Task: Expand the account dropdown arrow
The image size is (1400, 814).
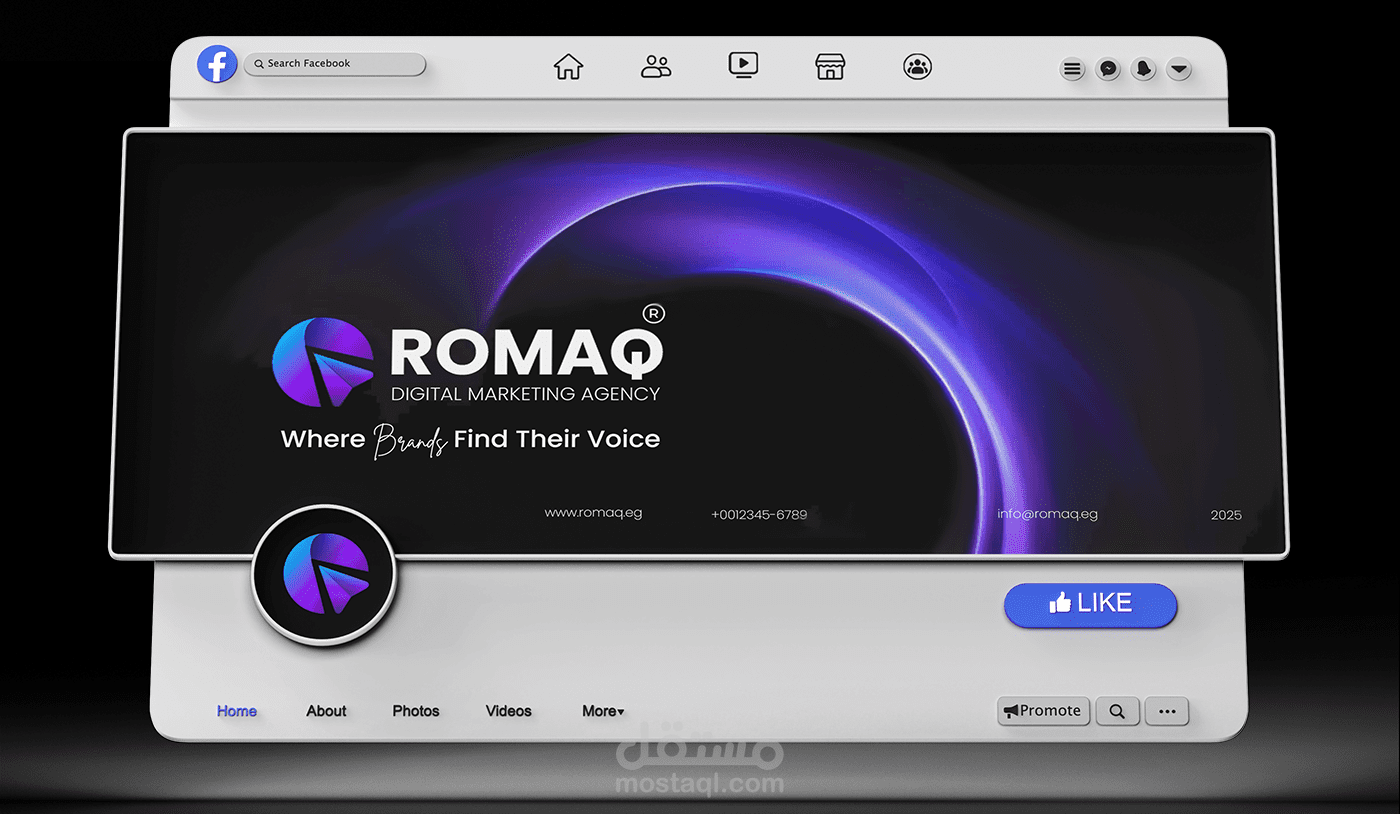Action: tap(1180, 69)
